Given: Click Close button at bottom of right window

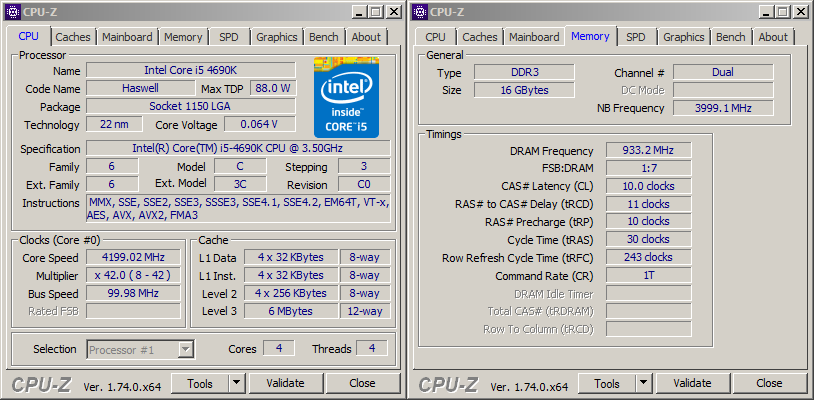Looking at the screenshot, I should point(769,383).
